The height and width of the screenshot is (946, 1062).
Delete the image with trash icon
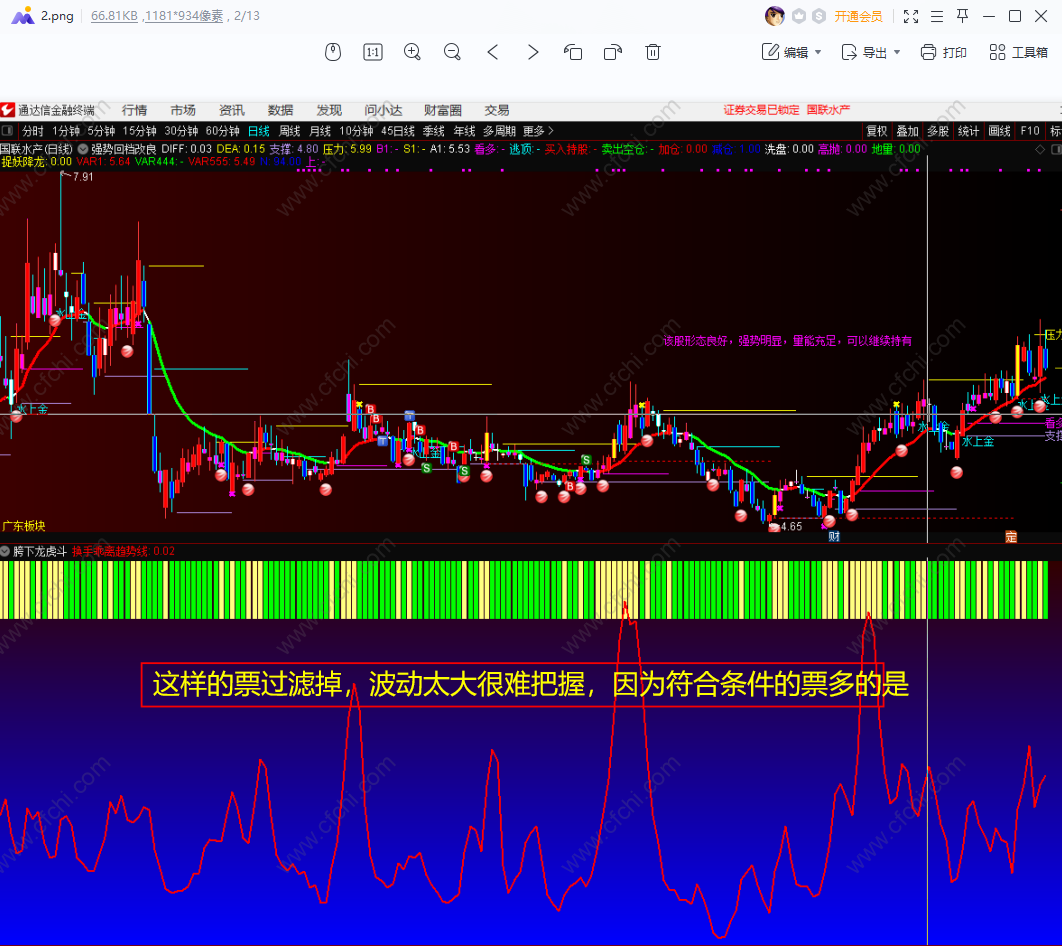[653, 52]
